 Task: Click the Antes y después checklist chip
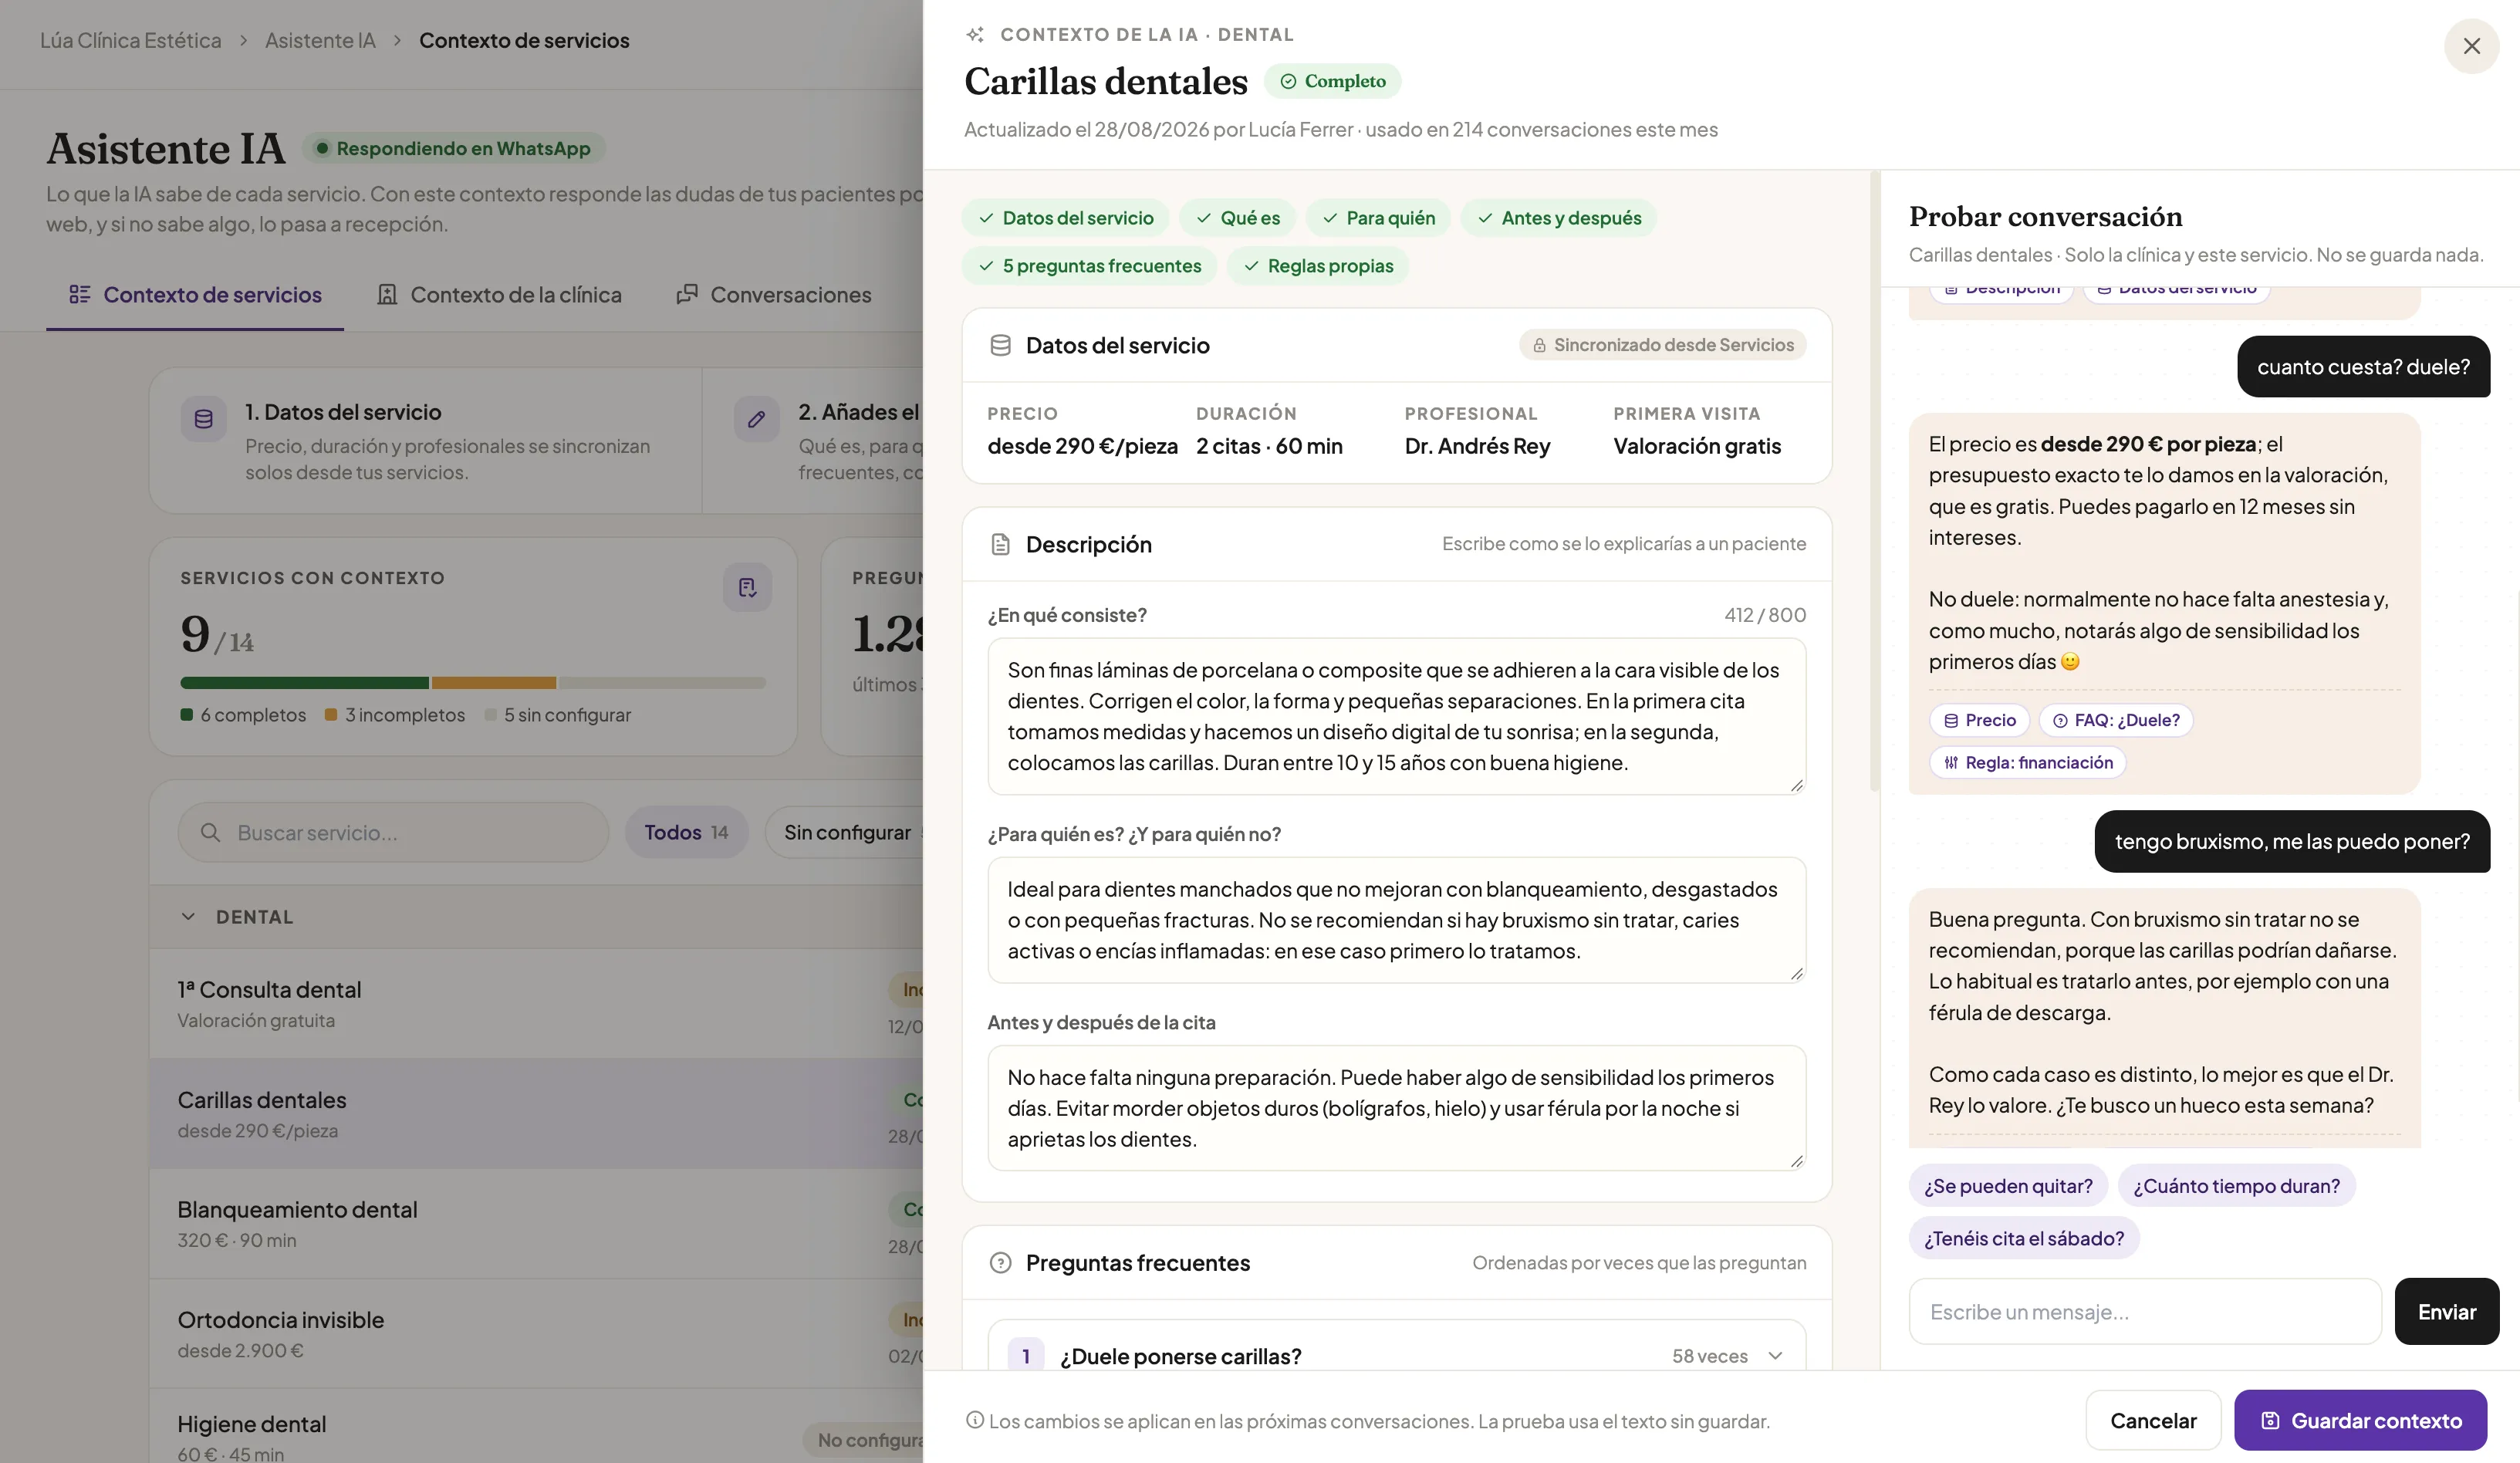(x=1558, y=218)
